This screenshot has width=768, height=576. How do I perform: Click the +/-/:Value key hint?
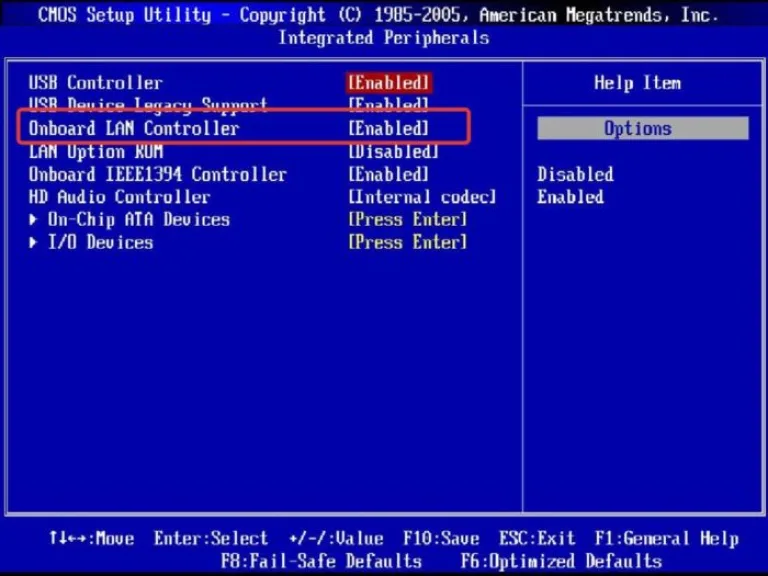[336, 538]
